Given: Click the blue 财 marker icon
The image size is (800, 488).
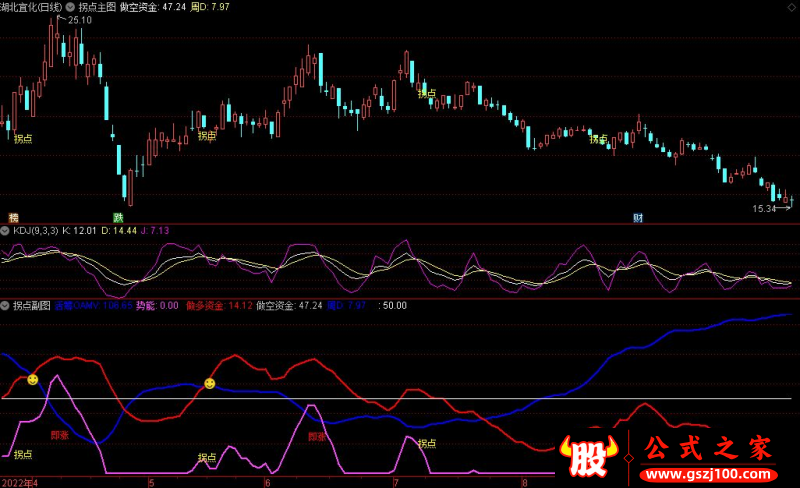Looking at the screenshot, I should point(637,217).
